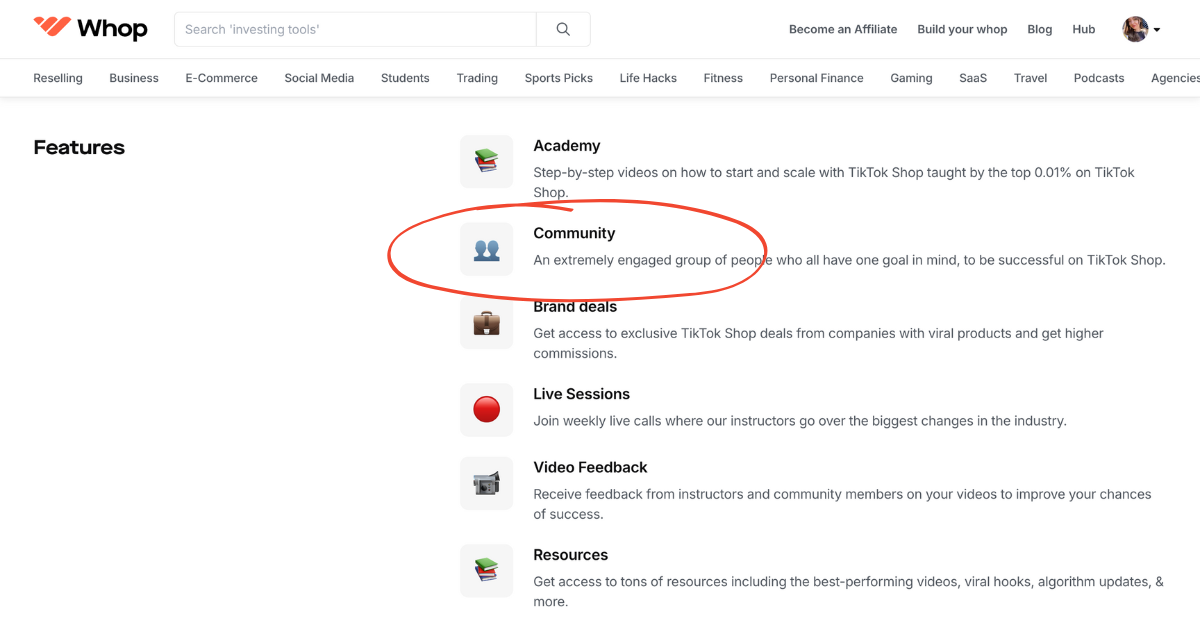Click the profile avatar picture
This screenshot has height=630, width=1200.
point(1133,29)
